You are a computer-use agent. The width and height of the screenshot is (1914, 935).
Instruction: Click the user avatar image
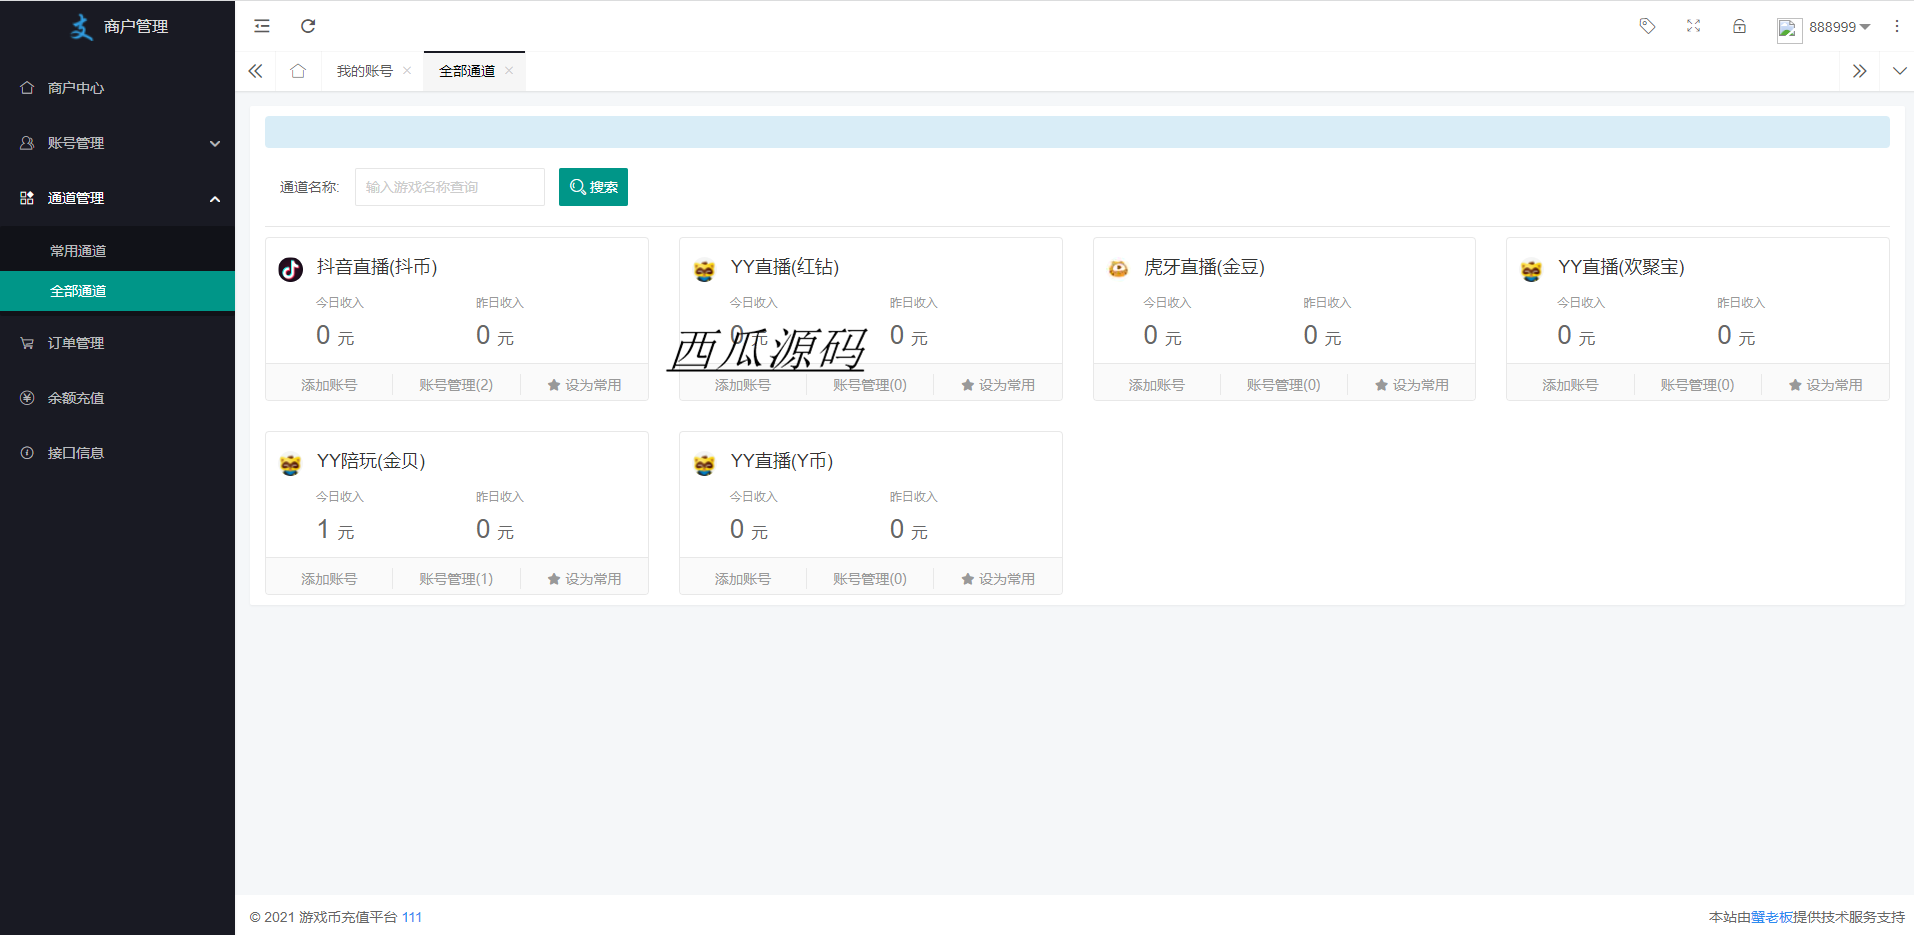(x=1789, y=29)
